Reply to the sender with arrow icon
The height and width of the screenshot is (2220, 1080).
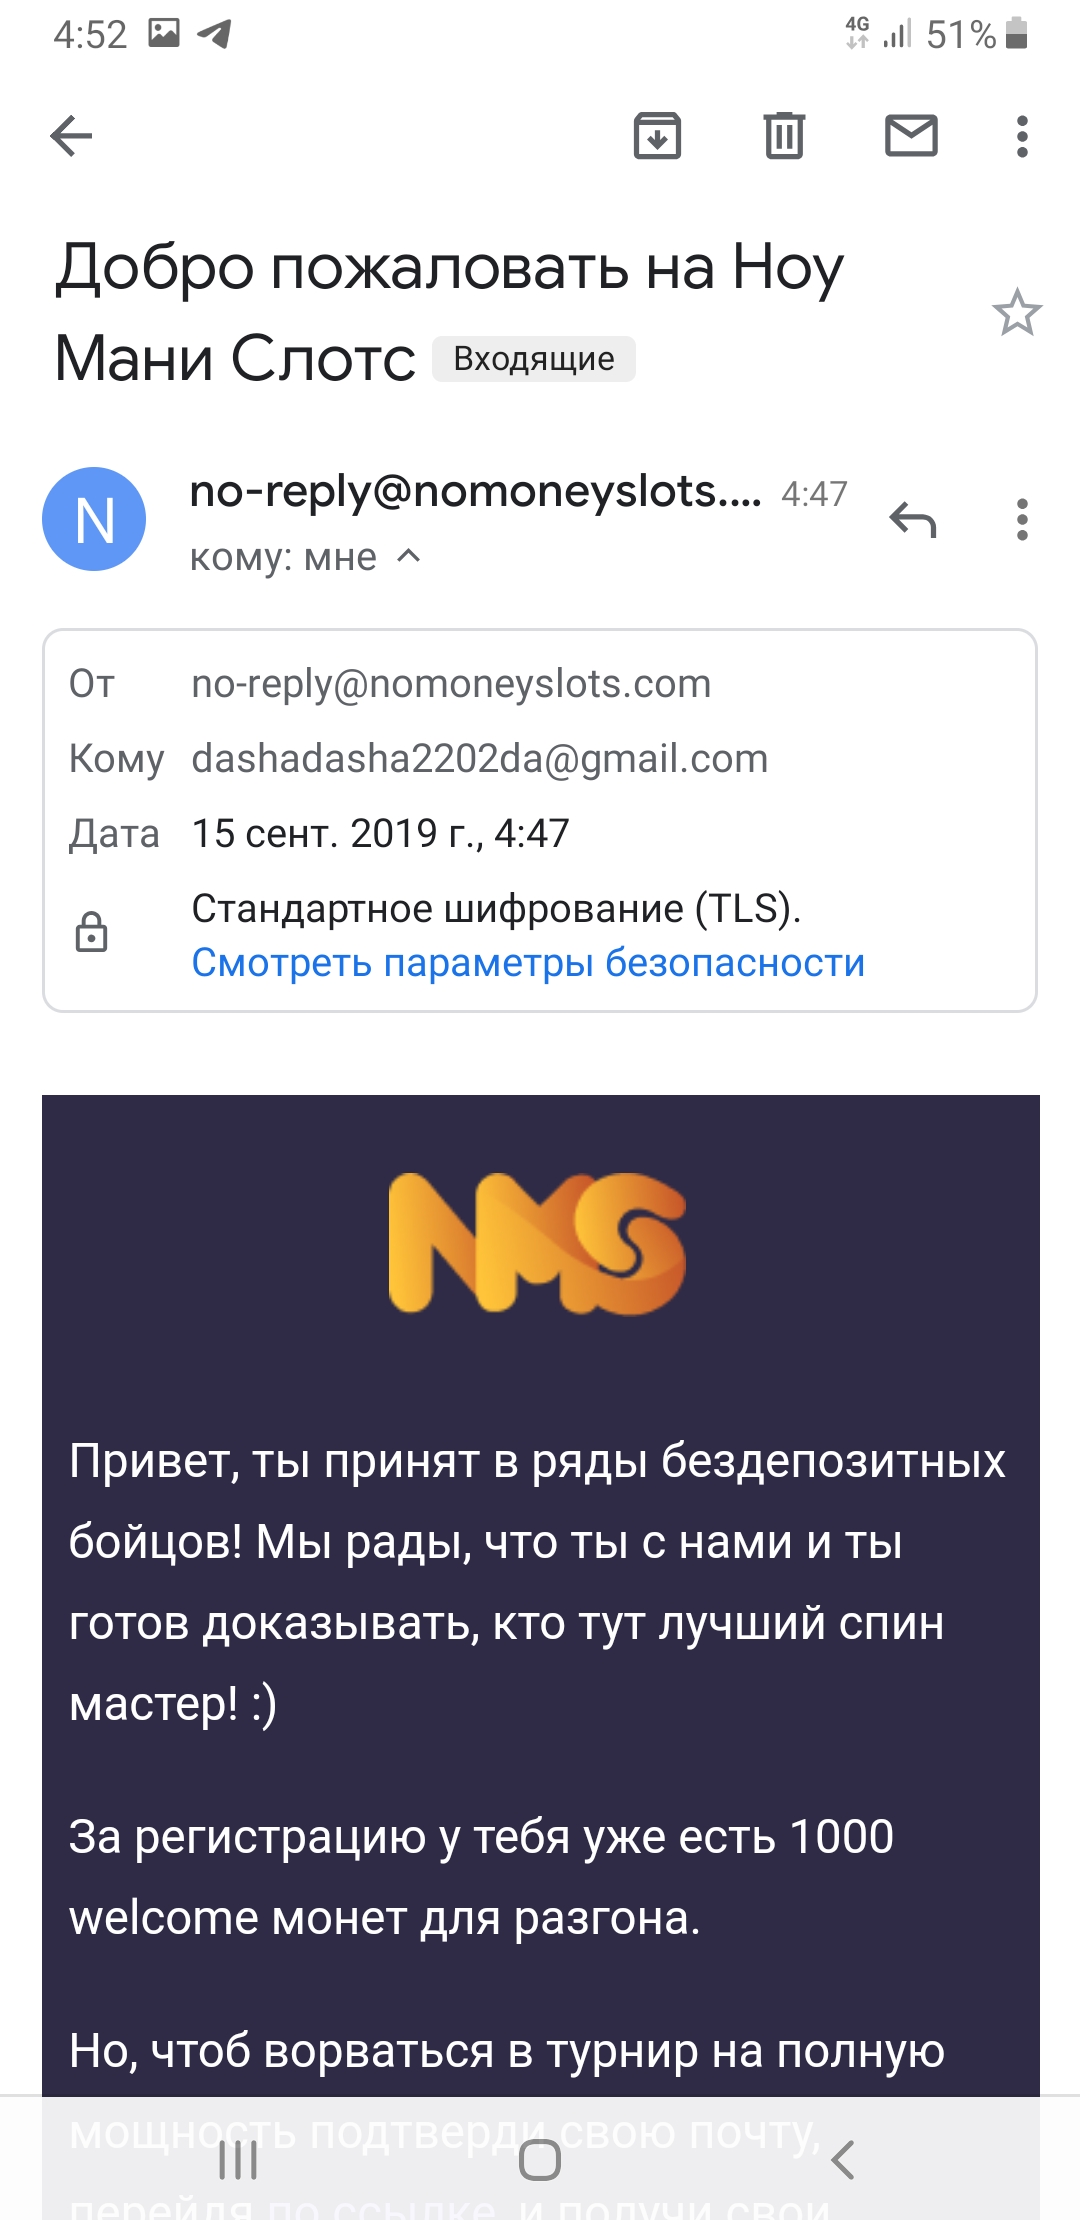pyautogui.click(x=912, y=520)
